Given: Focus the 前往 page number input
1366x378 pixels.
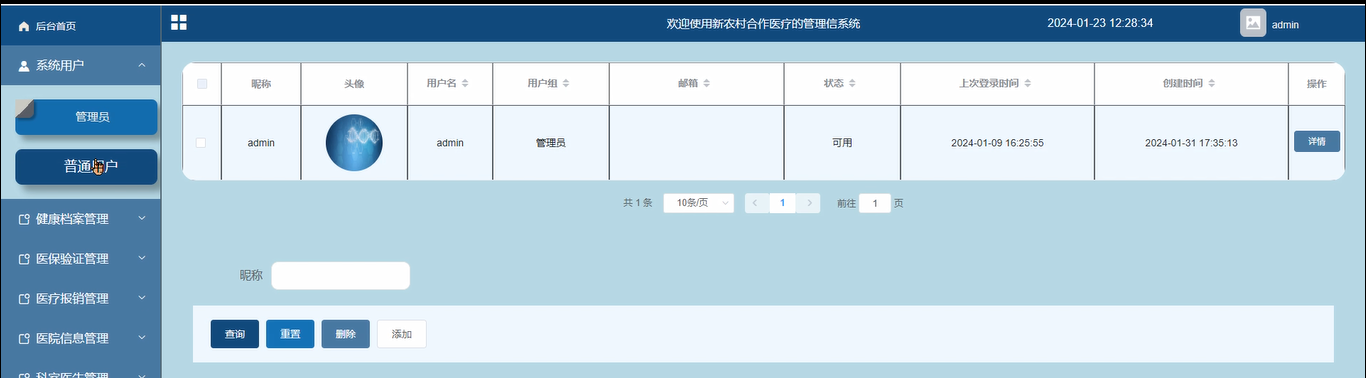Looking at the screenshot, I should click(875, 203).
